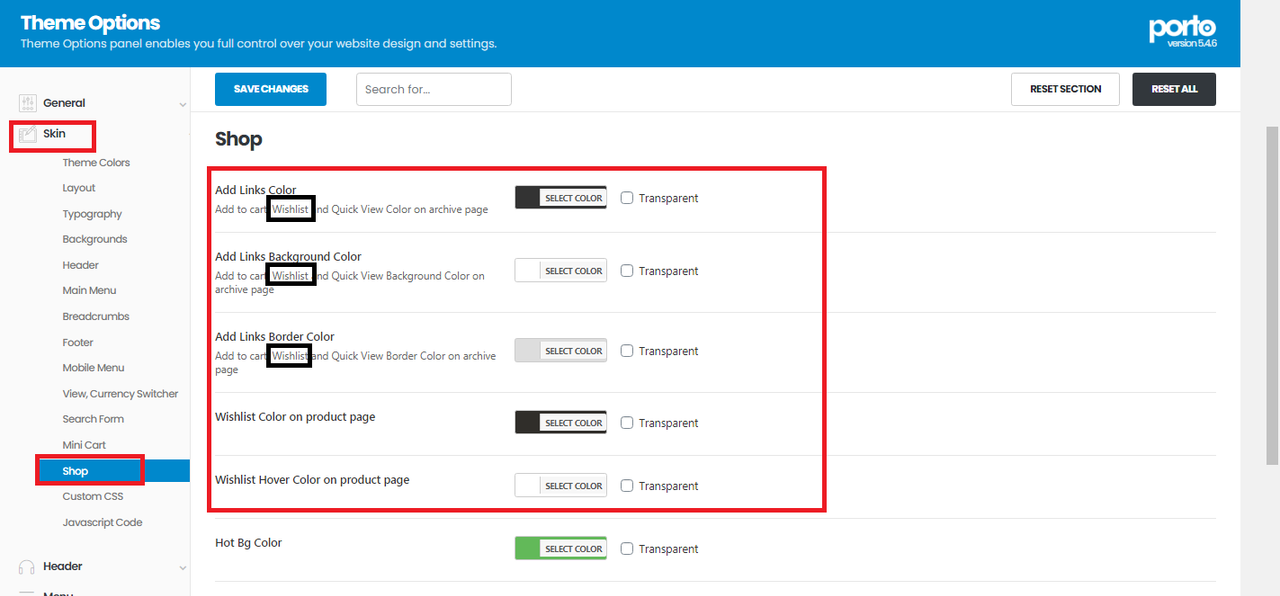Open Javascript Code submenu item
This screenshot has width=1280, height=596.
102,522
